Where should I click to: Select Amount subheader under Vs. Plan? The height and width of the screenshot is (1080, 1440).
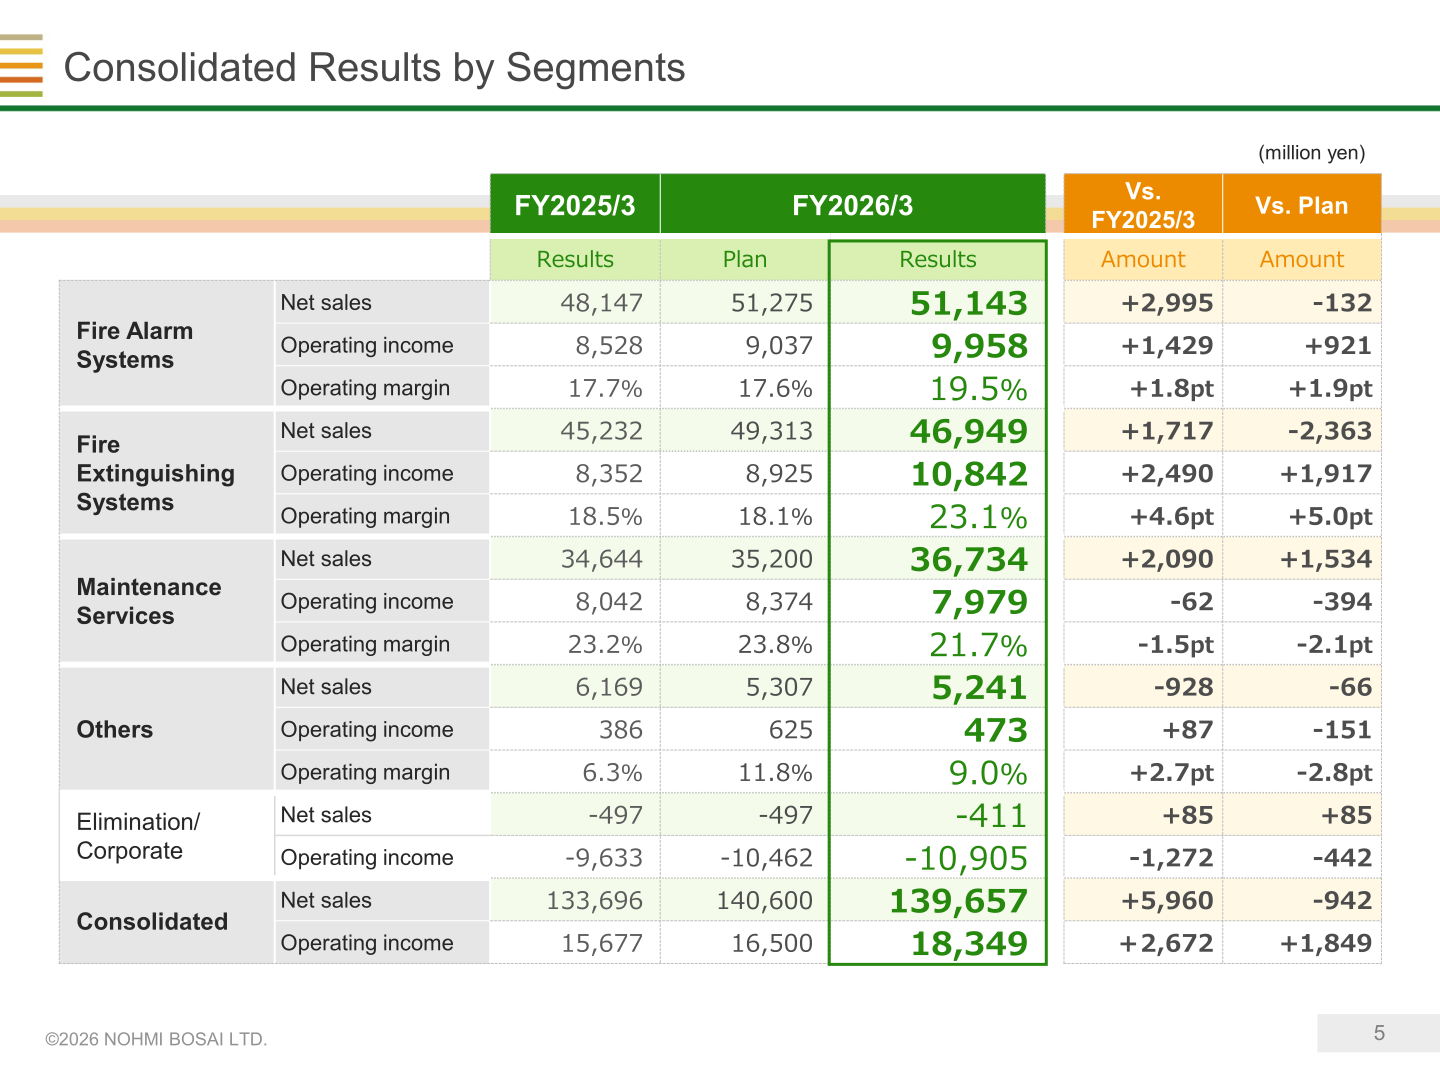1302,259
